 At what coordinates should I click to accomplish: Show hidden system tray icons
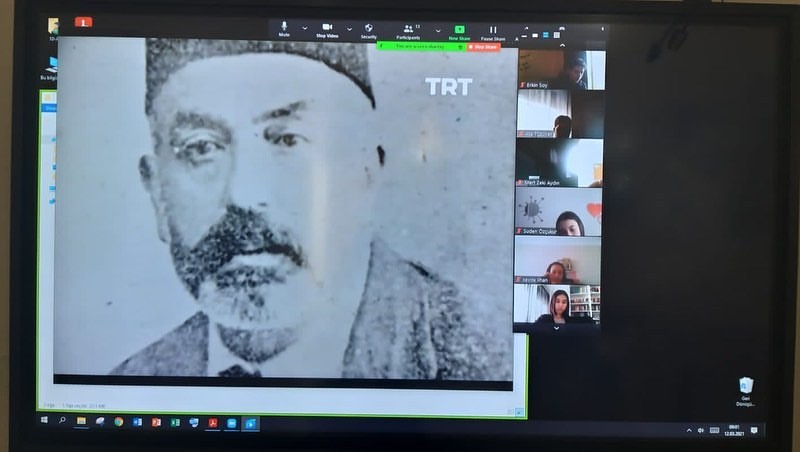[689, 431]
